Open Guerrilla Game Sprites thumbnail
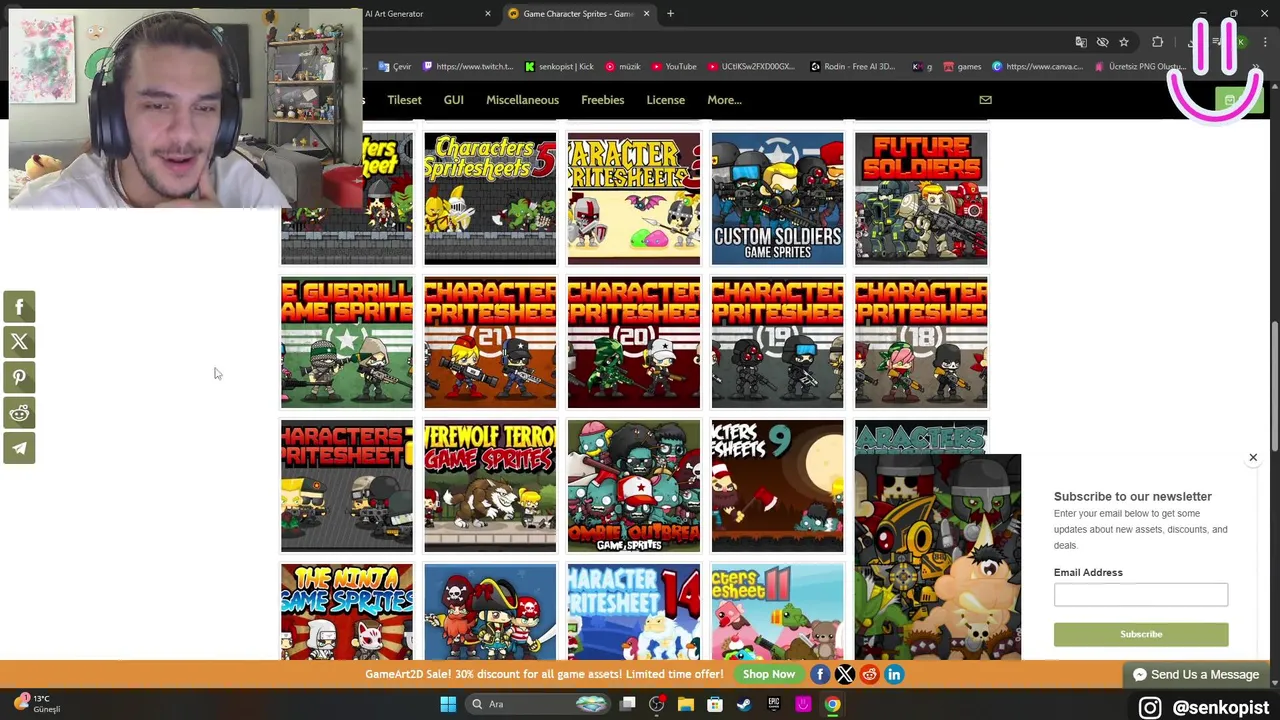This screenshot has width=1280, height=720. (347, 343)
